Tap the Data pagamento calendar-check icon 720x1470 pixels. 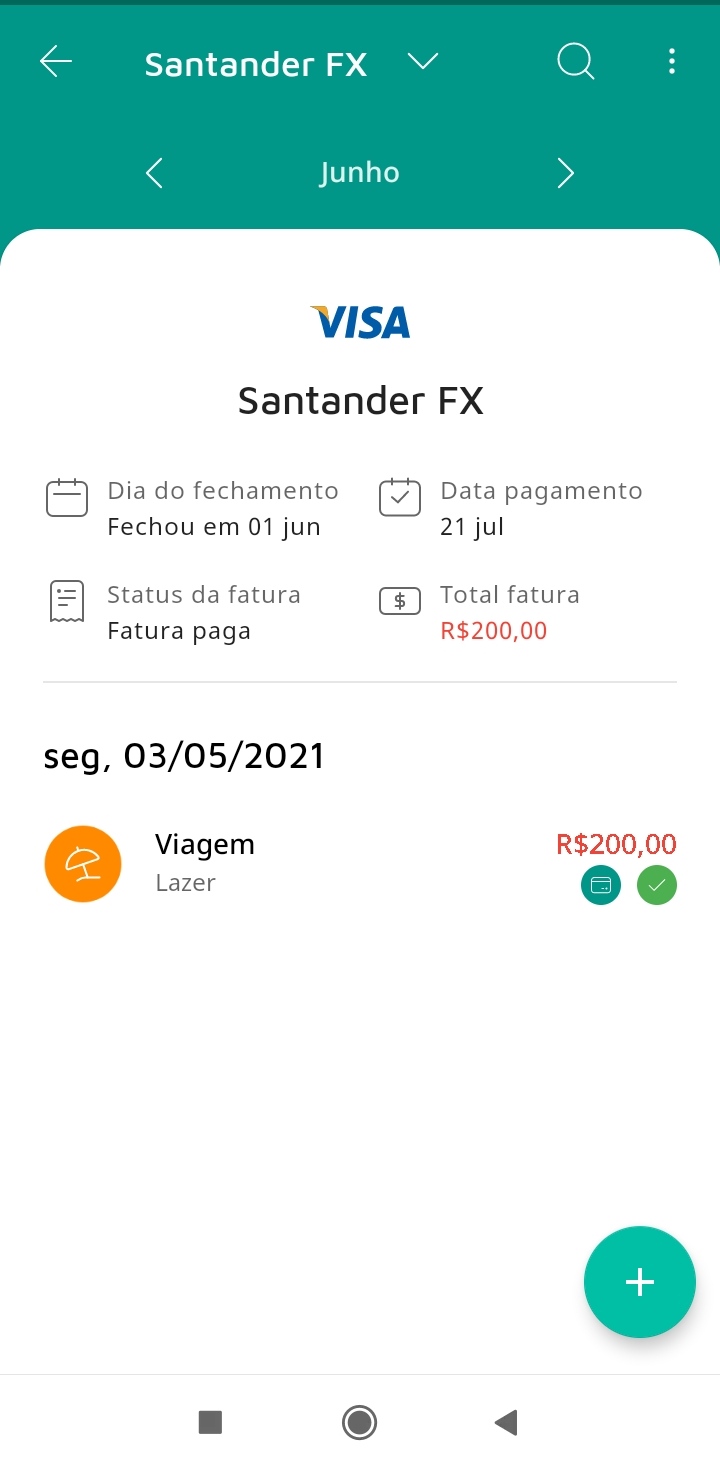pyautogui.click(x=399, y=497)
